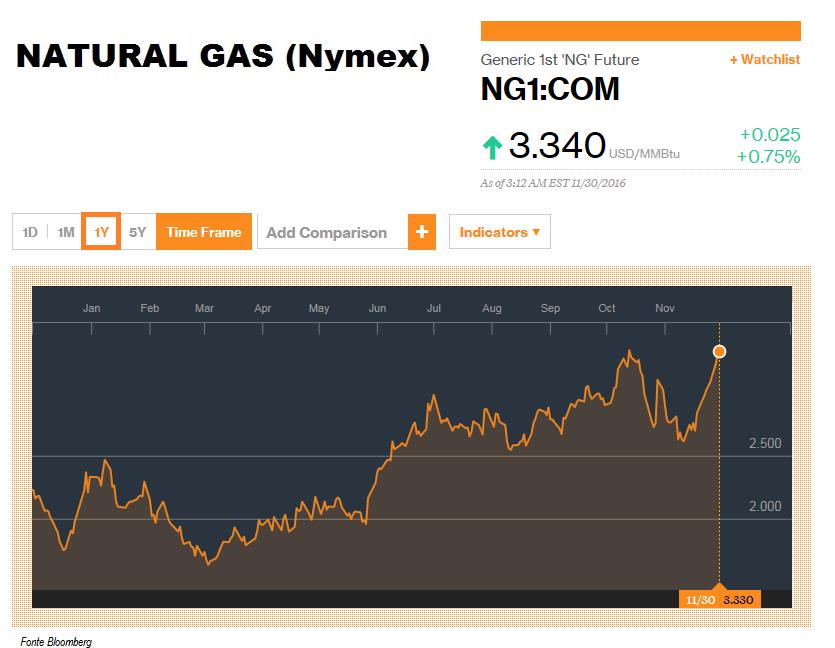Select the 1M time range
Screen dimensions: 835x648
tap(66, 232)
